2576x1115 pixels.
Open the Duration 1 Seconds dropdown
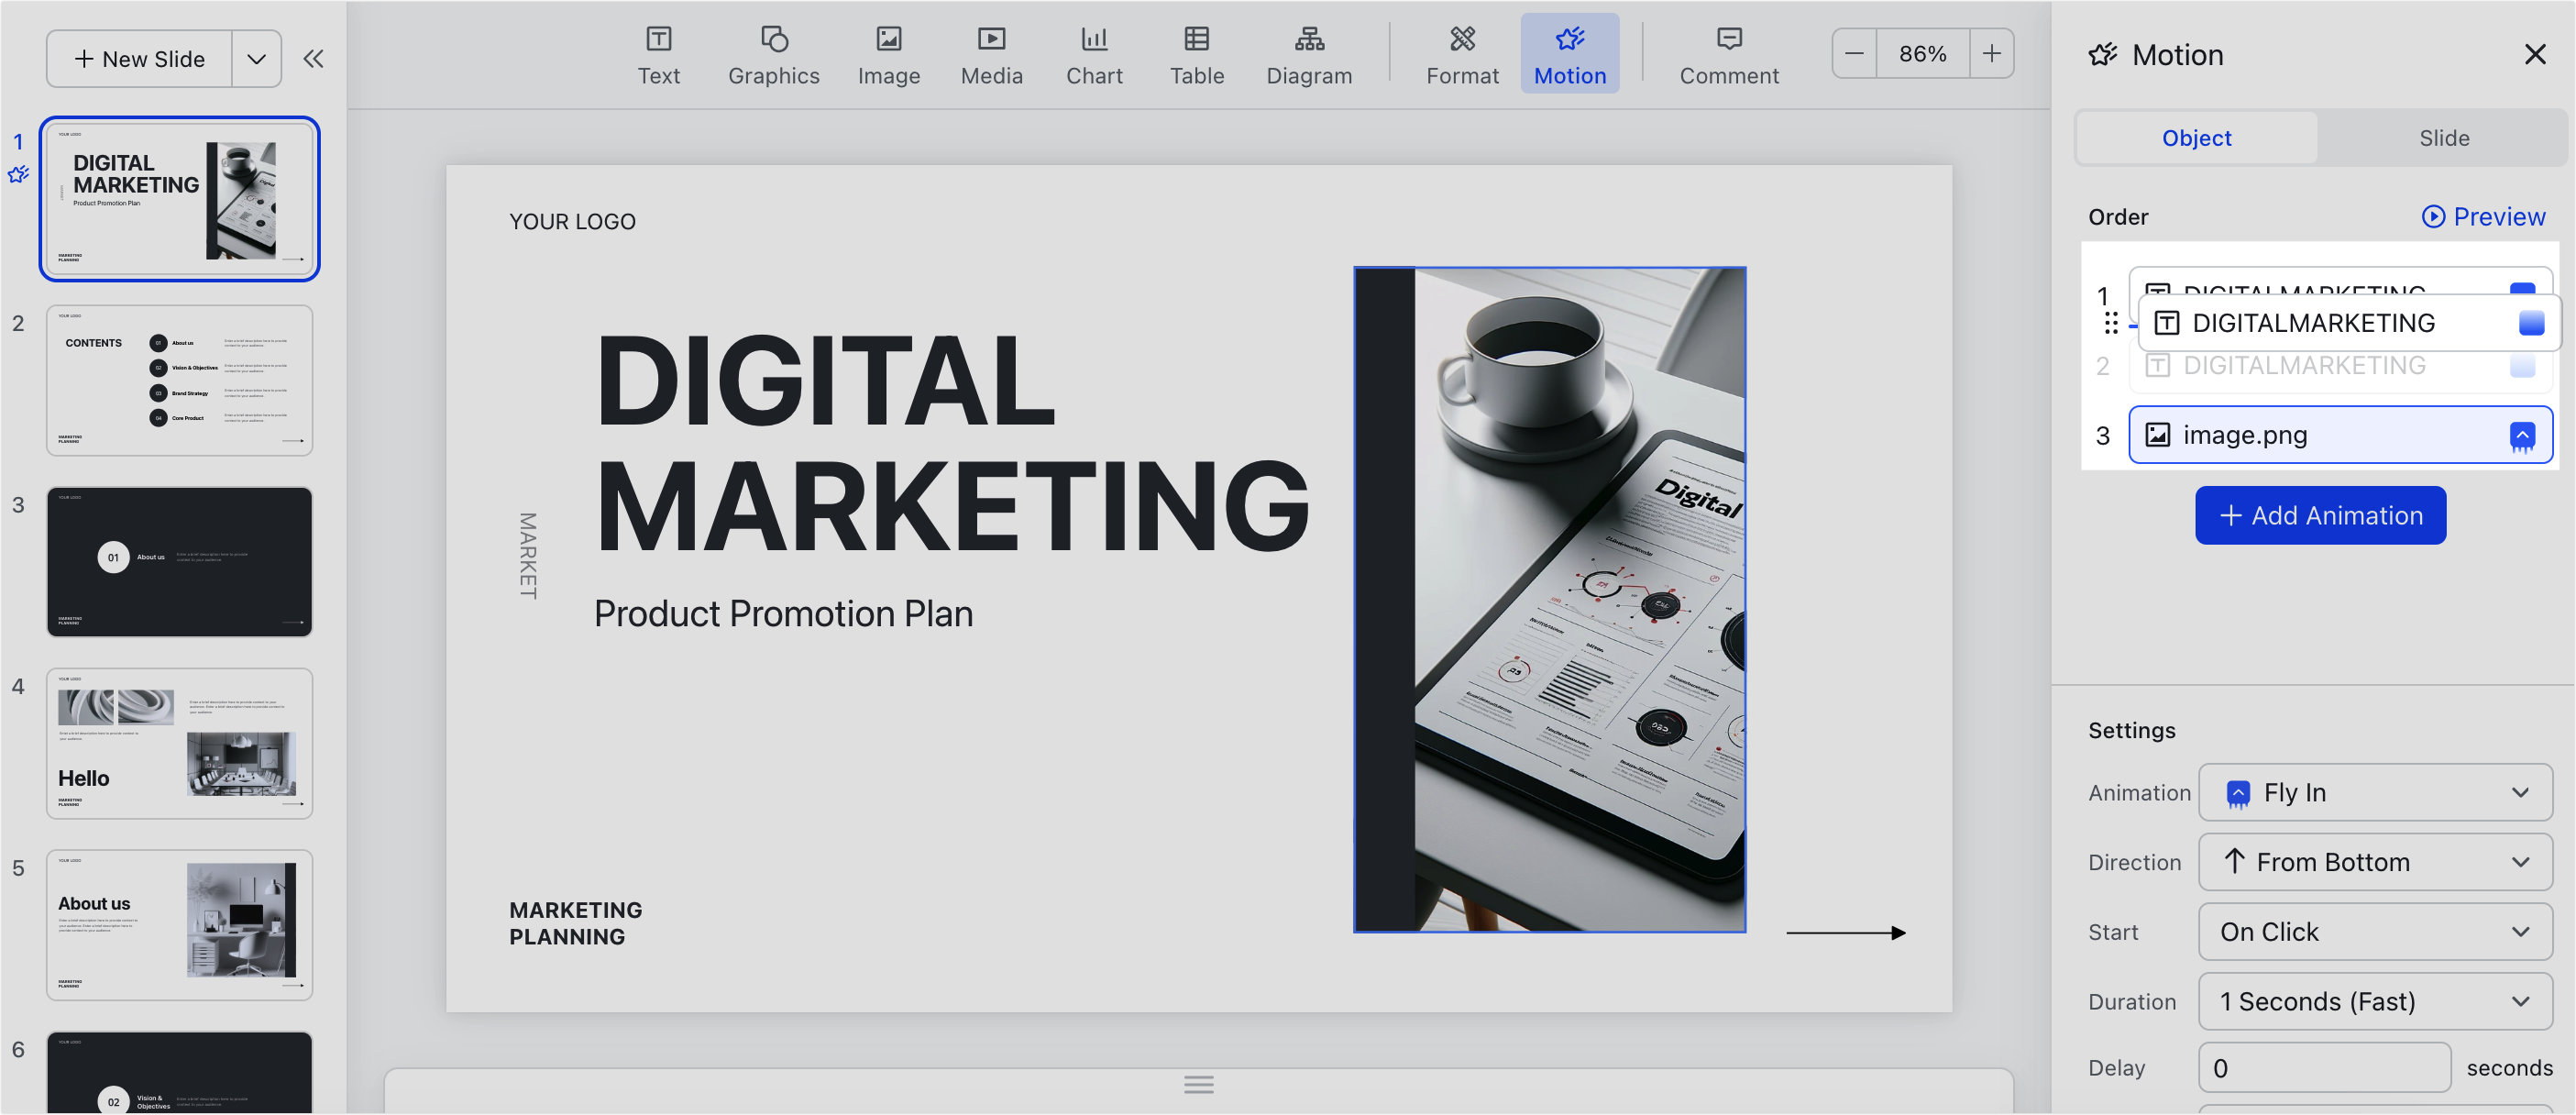tap(2374, 1001)
